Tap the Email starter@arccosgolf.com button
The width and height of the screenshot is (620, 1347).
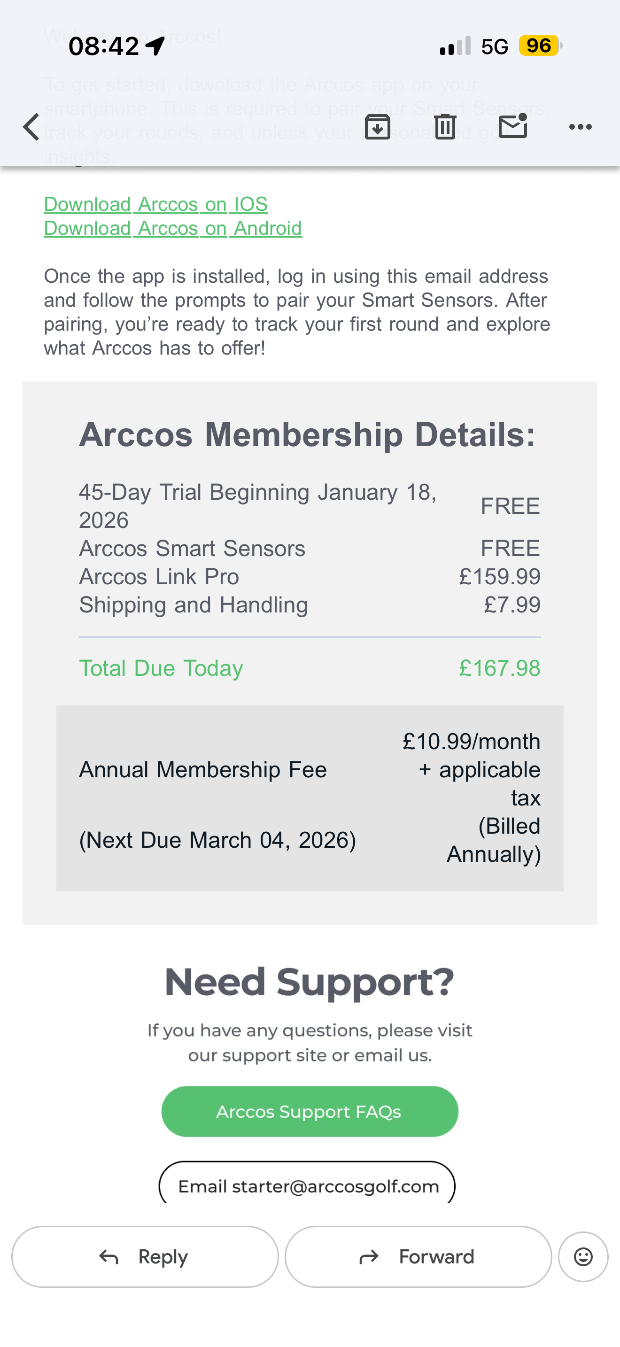[308, 1186]
